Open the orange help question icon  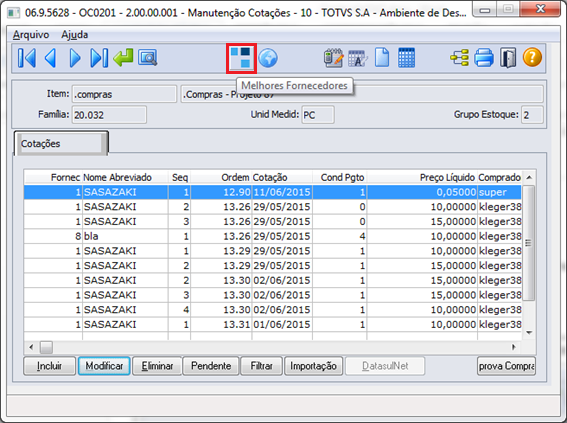tap(532, 58)
